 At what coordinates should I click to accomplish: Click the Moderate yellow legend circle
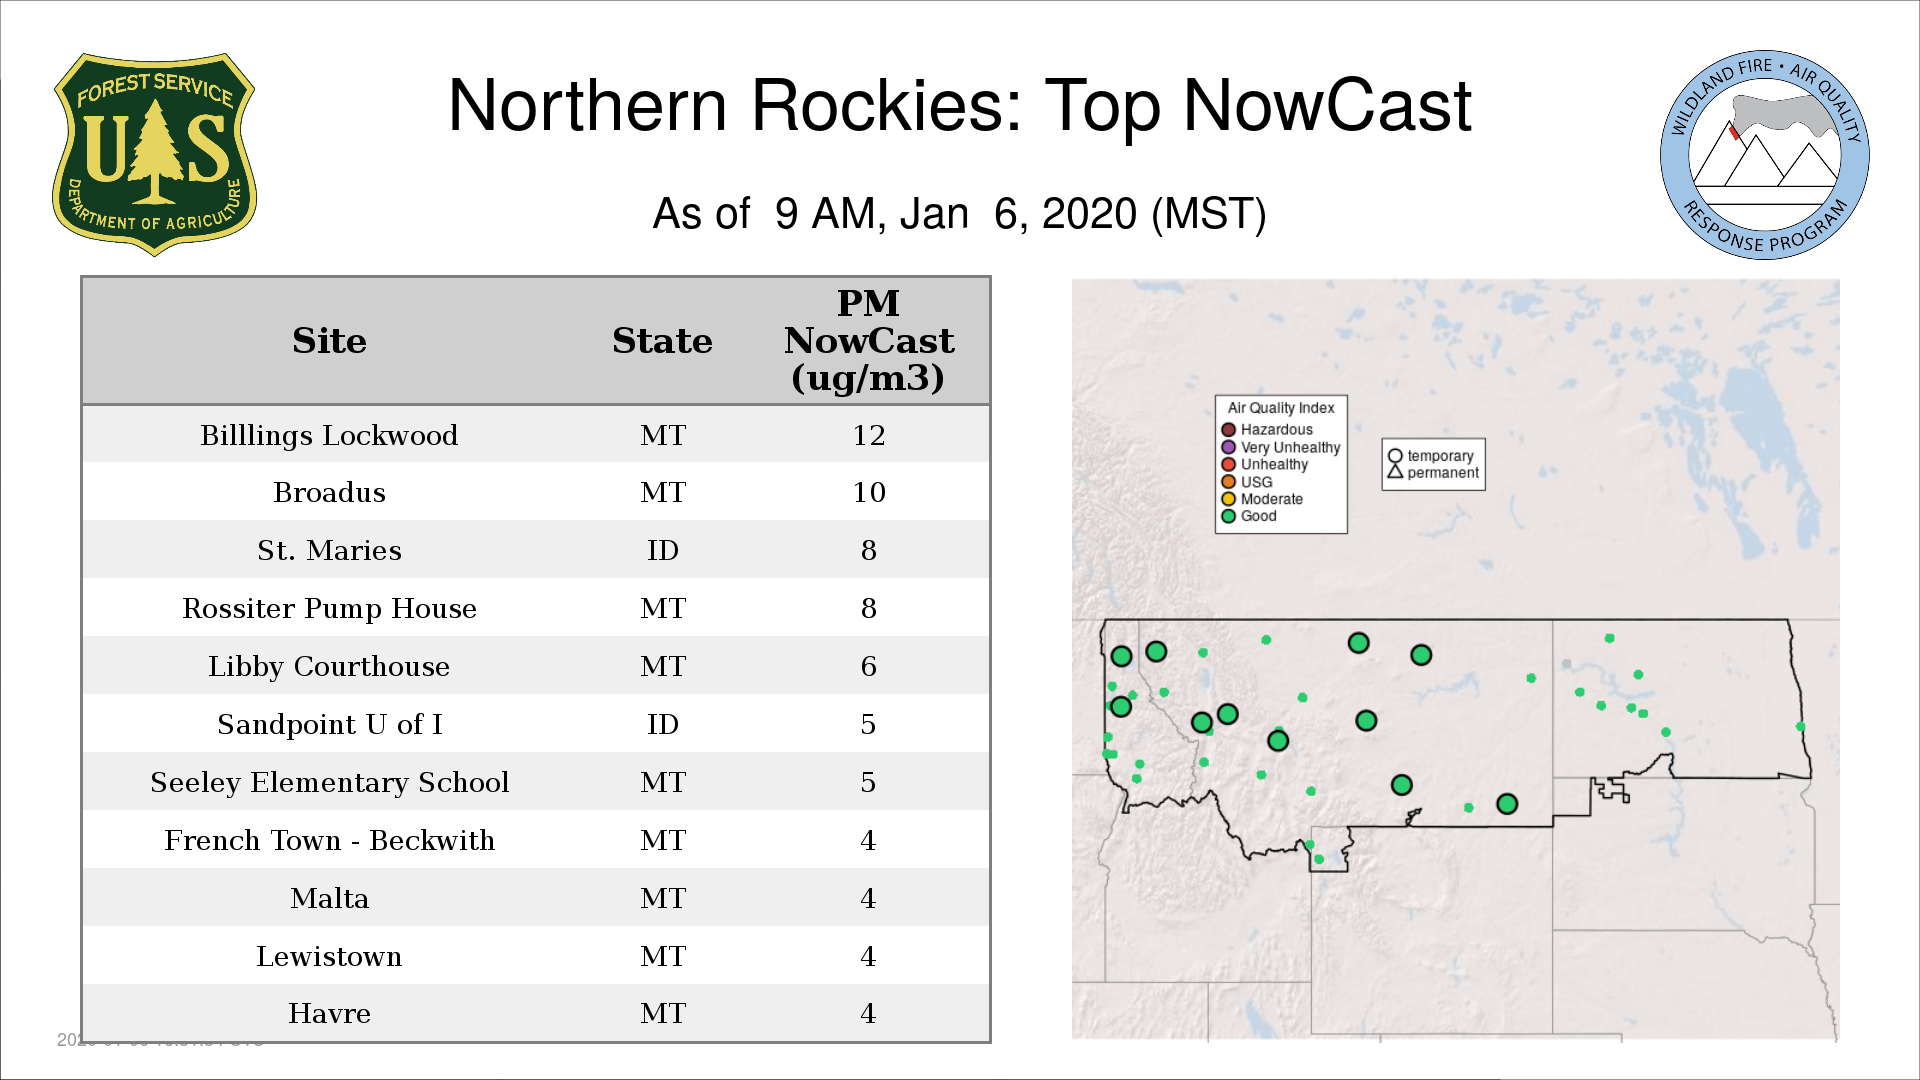[x=1228, y=499]
